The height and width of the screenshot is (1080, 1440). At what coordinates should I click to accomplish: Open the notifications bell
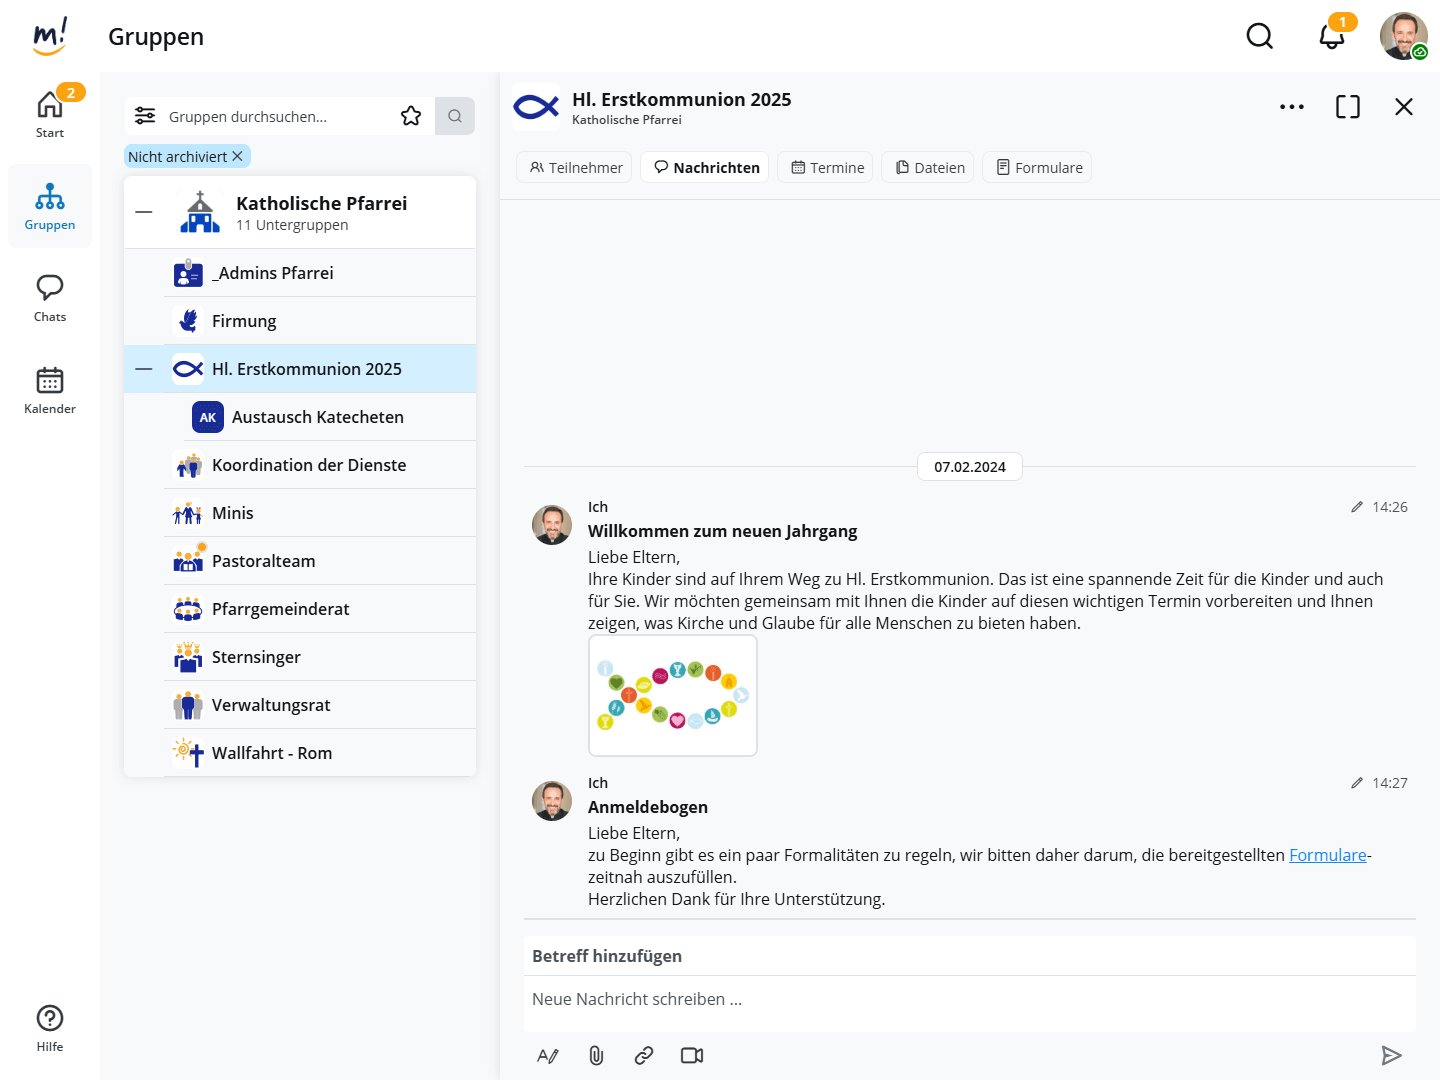tap(1331, 37)
